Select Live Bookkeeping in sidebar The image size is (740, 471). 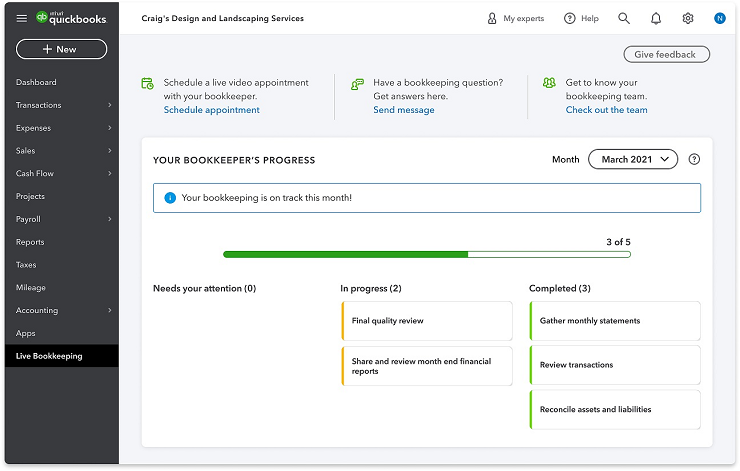[x=49, y=356]
